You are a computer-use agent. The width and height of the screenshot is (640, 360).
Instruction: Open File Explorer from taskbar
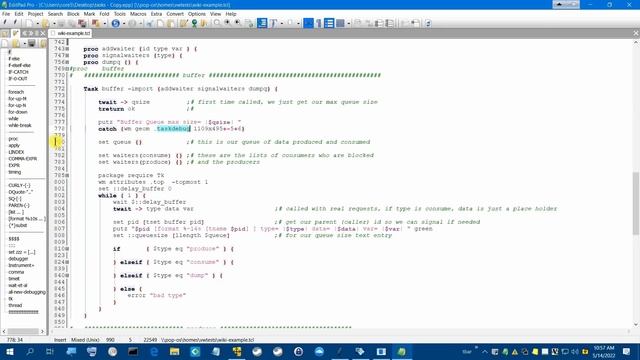click(175, 351)
